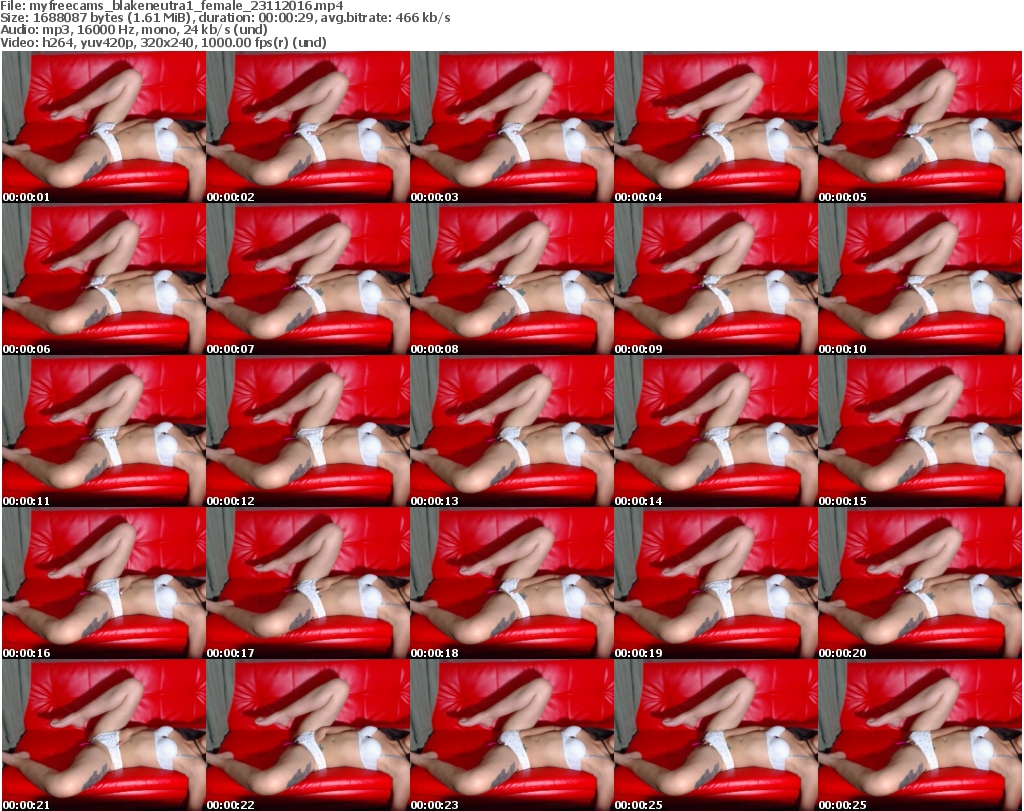Click the frame with timestamp 00:00:07
The height and width of the screenshot is (811, 1024).
308,279
